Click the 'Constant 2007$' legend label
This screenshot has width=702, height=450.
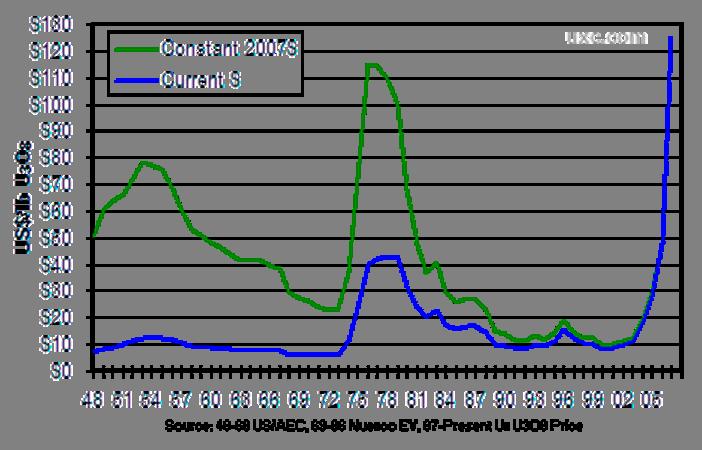tap(229, 48)
